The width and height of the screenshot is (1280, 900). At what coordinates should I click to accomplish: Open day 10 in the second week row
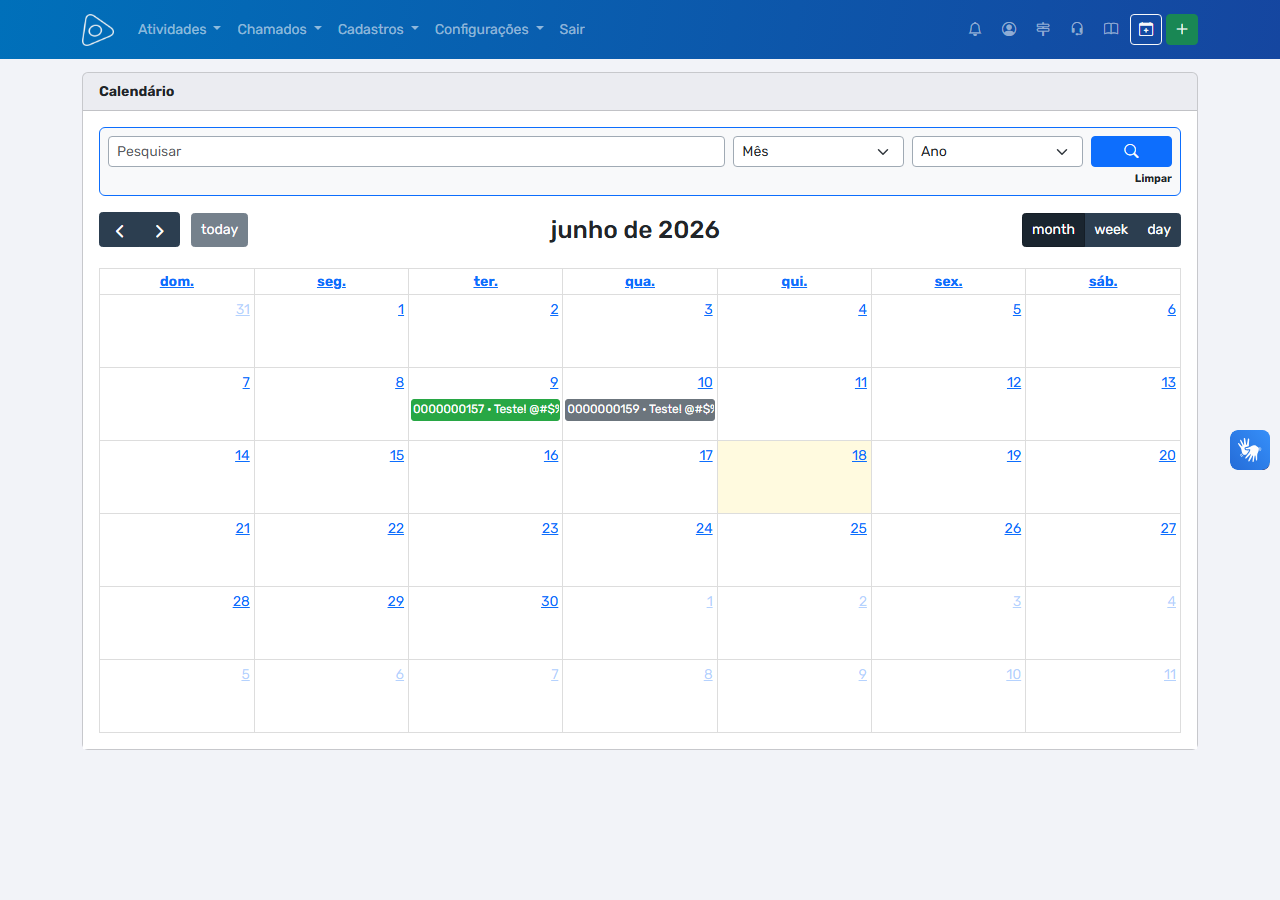pyautogui.click(x=705, y=383)
